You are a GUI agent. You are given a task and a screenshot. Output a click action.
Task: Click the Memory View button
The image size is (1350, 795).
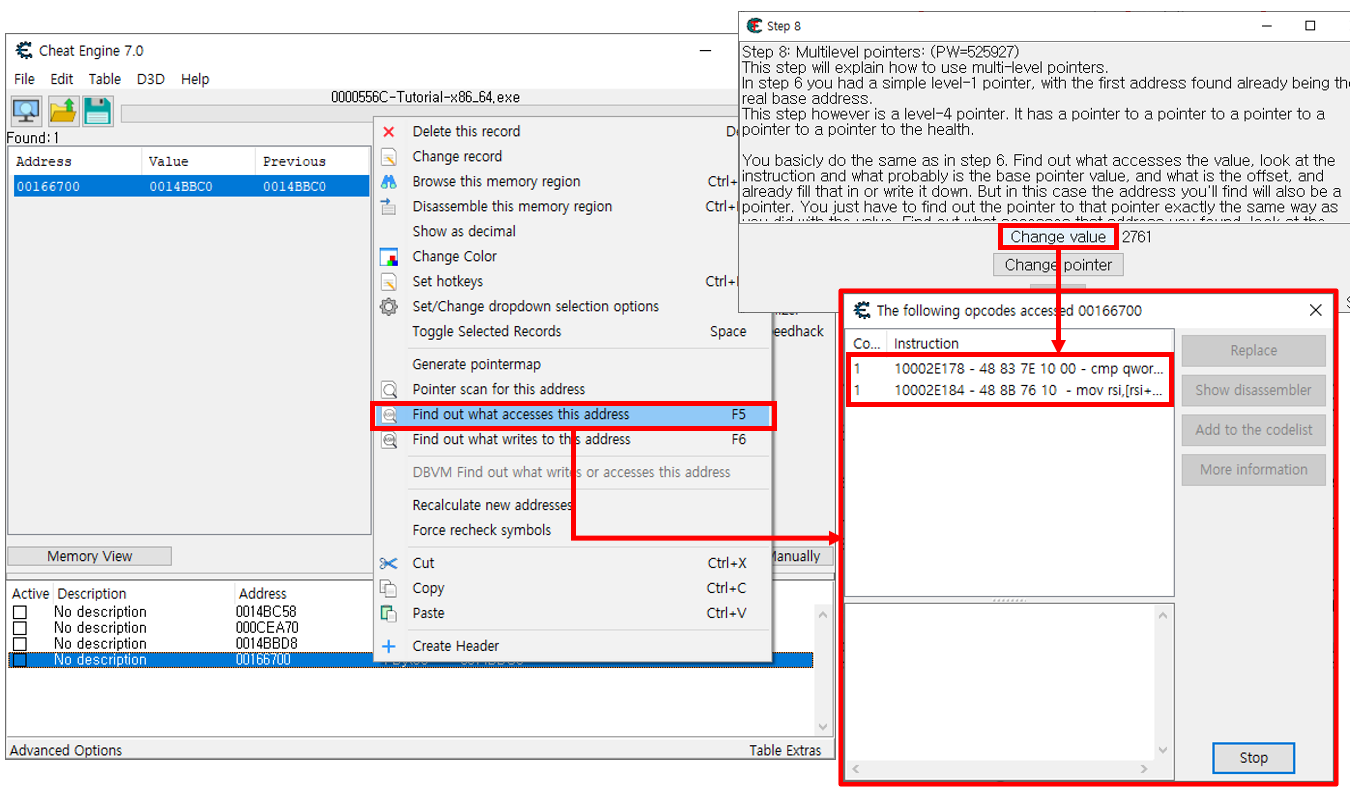tap(90, 556)
